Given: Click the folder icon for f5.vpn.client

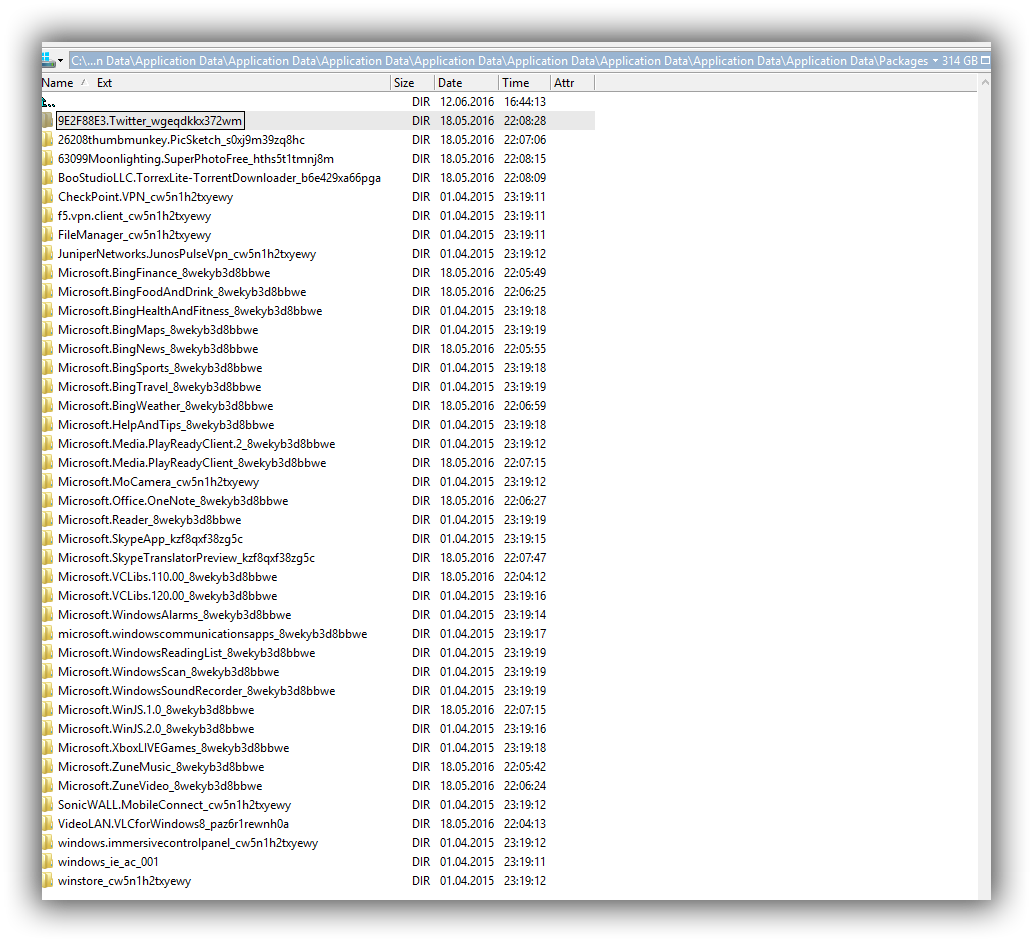Looking at the screenshot, I should click(x=47, y=216).
